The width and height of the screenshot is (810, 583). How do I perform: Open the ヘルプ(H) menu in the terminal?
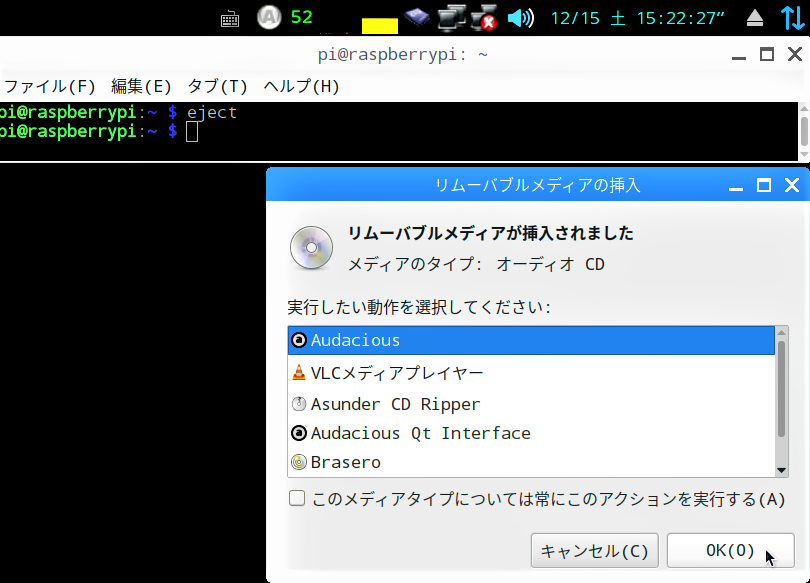301,86
